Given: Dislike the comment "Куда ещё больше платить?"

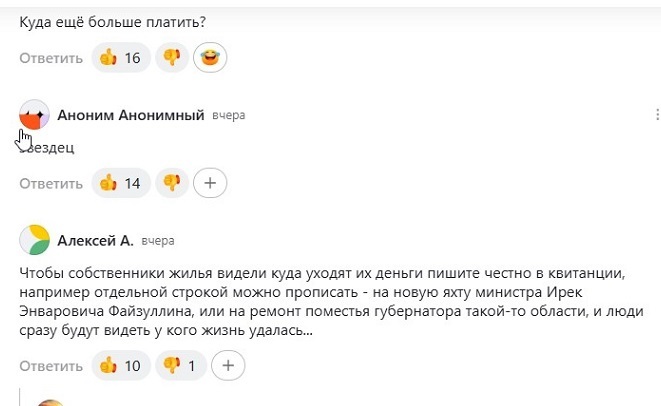Looking at the screenshot, I should coord(172,58).
